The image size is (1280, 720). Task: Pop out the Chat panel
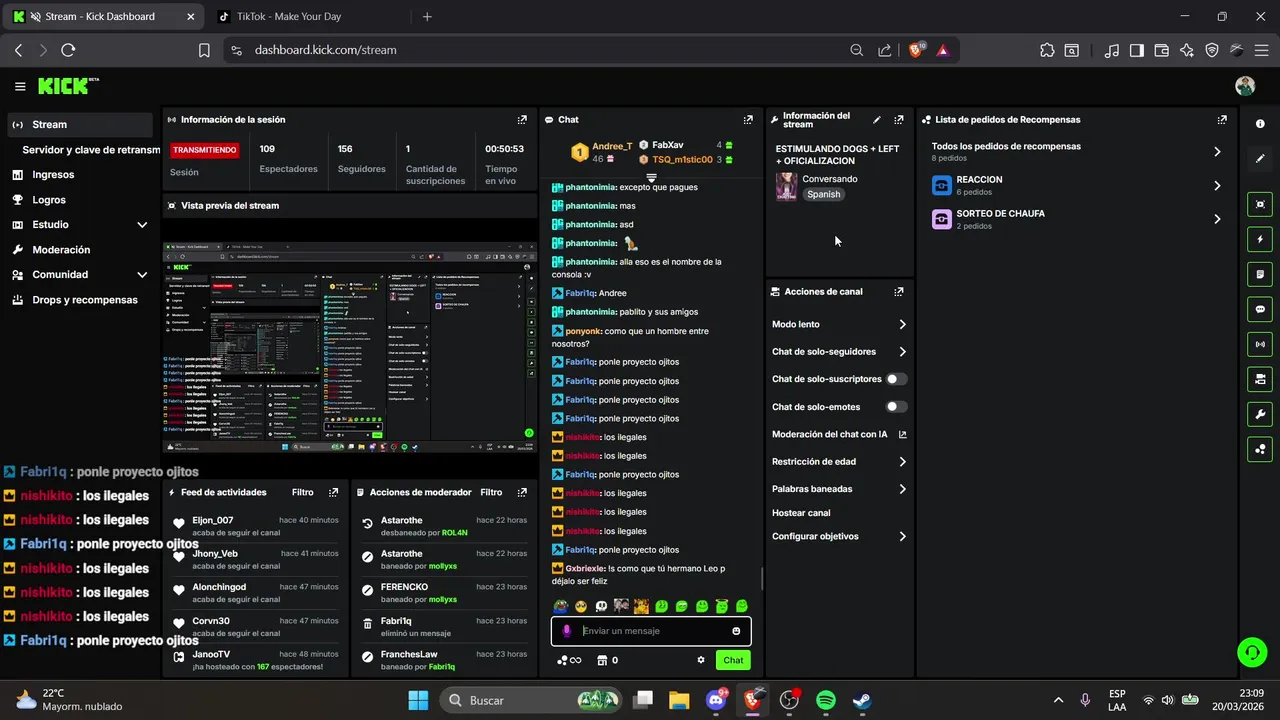pos(748,119)
